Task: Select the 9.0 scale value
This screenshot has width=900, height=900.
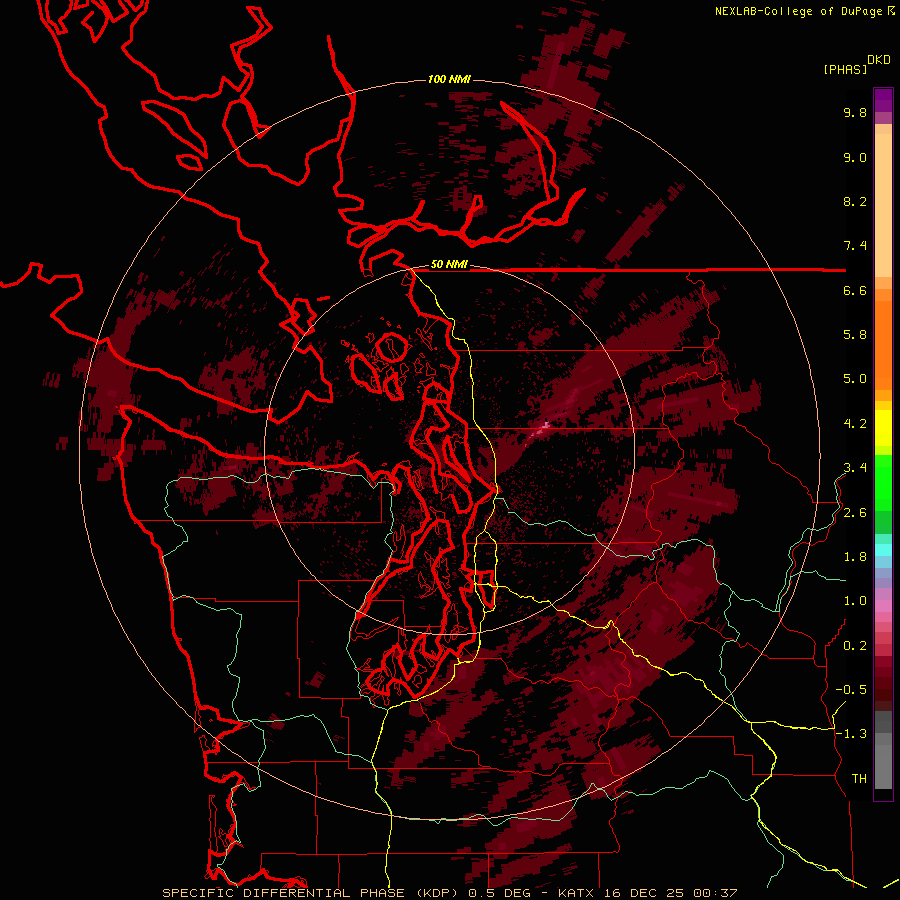Action: tap(855, 157)
